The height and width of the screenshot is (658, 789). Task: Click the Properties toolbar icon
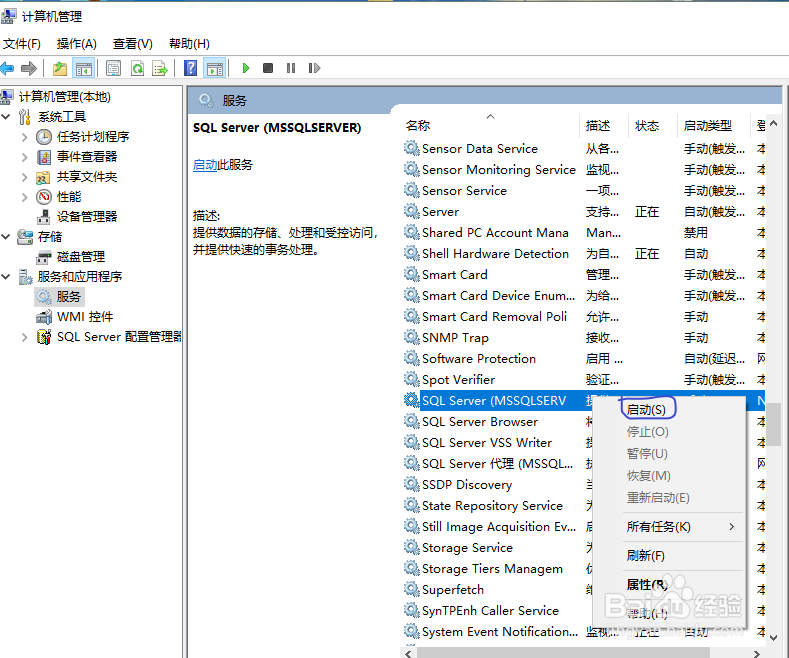point(113,68)
